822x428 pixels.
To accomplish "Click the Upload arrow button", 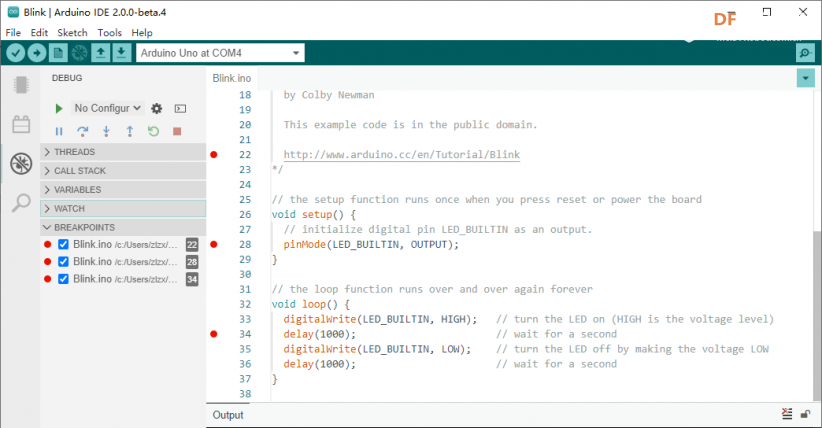I will [37, 53].
